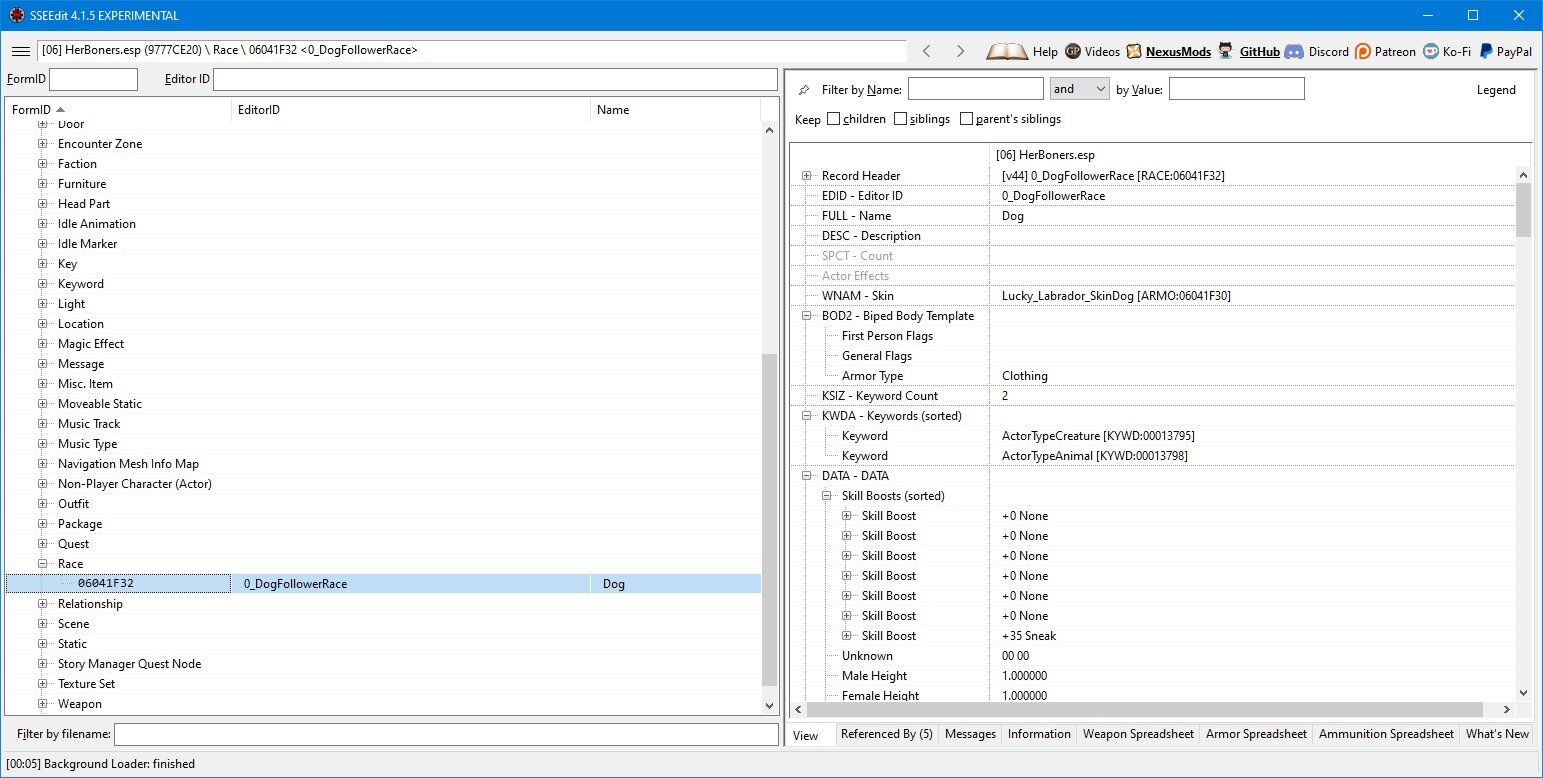Viewport: 1543px width, 778px height.
Task: Expand the +35 Sneak Skill Boost
Action: 847,636
